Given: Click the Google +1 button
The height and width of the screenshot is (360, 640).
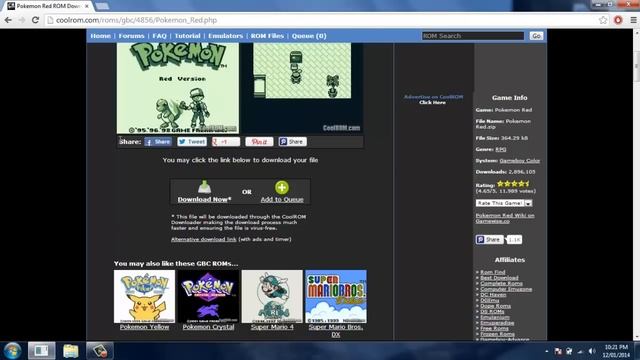Looking at the screenshot, I should click(226, 142).
